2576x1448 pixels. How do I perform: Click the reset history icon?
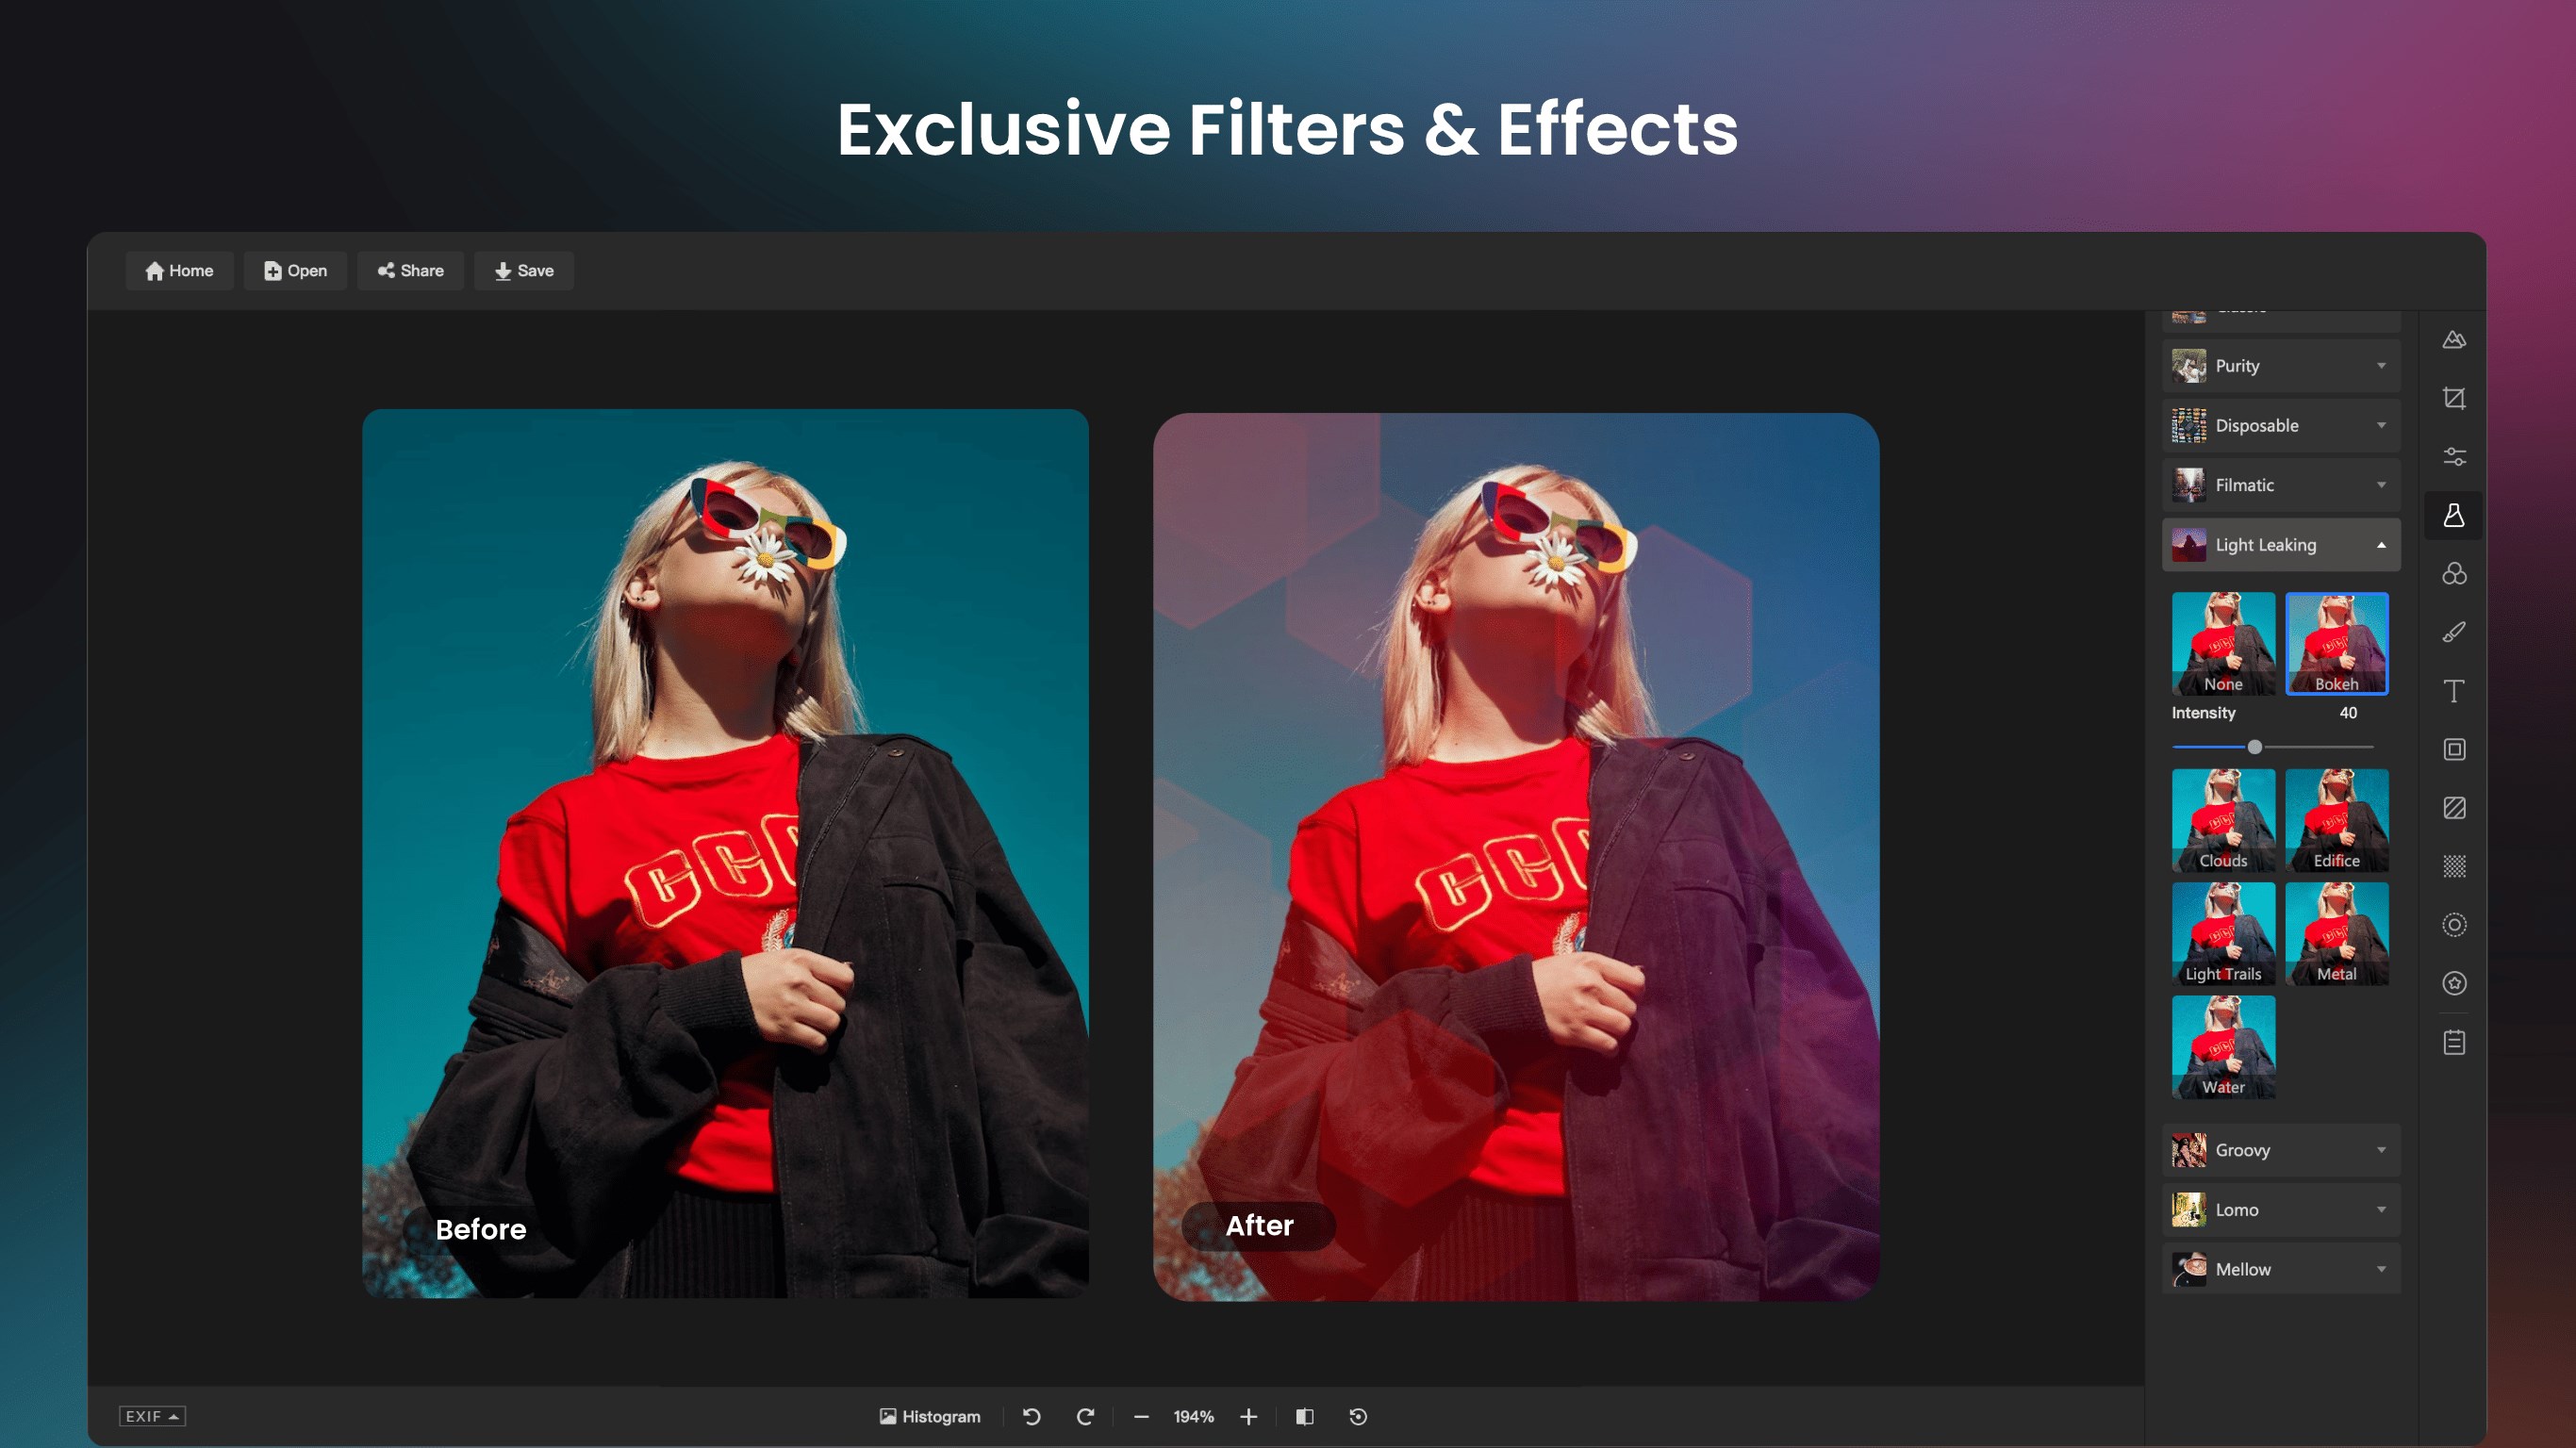coord(1357,1416)
